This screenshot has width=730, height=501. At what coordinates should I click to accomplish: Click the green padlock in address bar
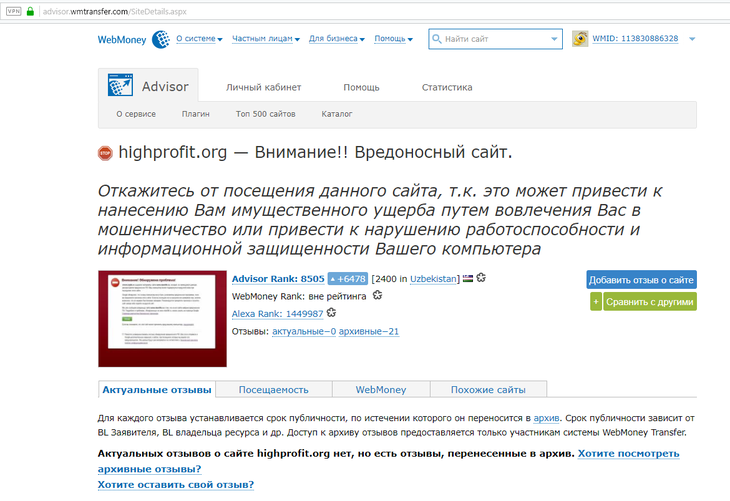(x=31, y=11)
